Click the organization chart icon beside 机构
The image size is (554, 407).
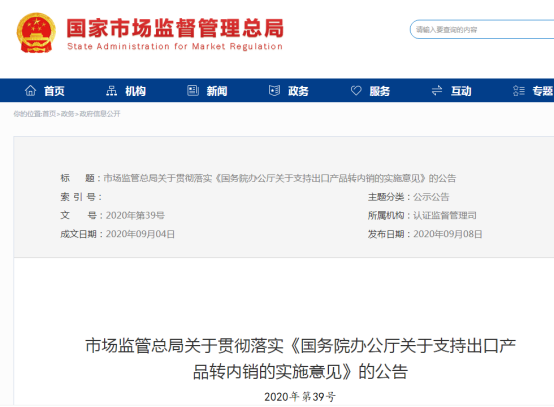(111, 91)
